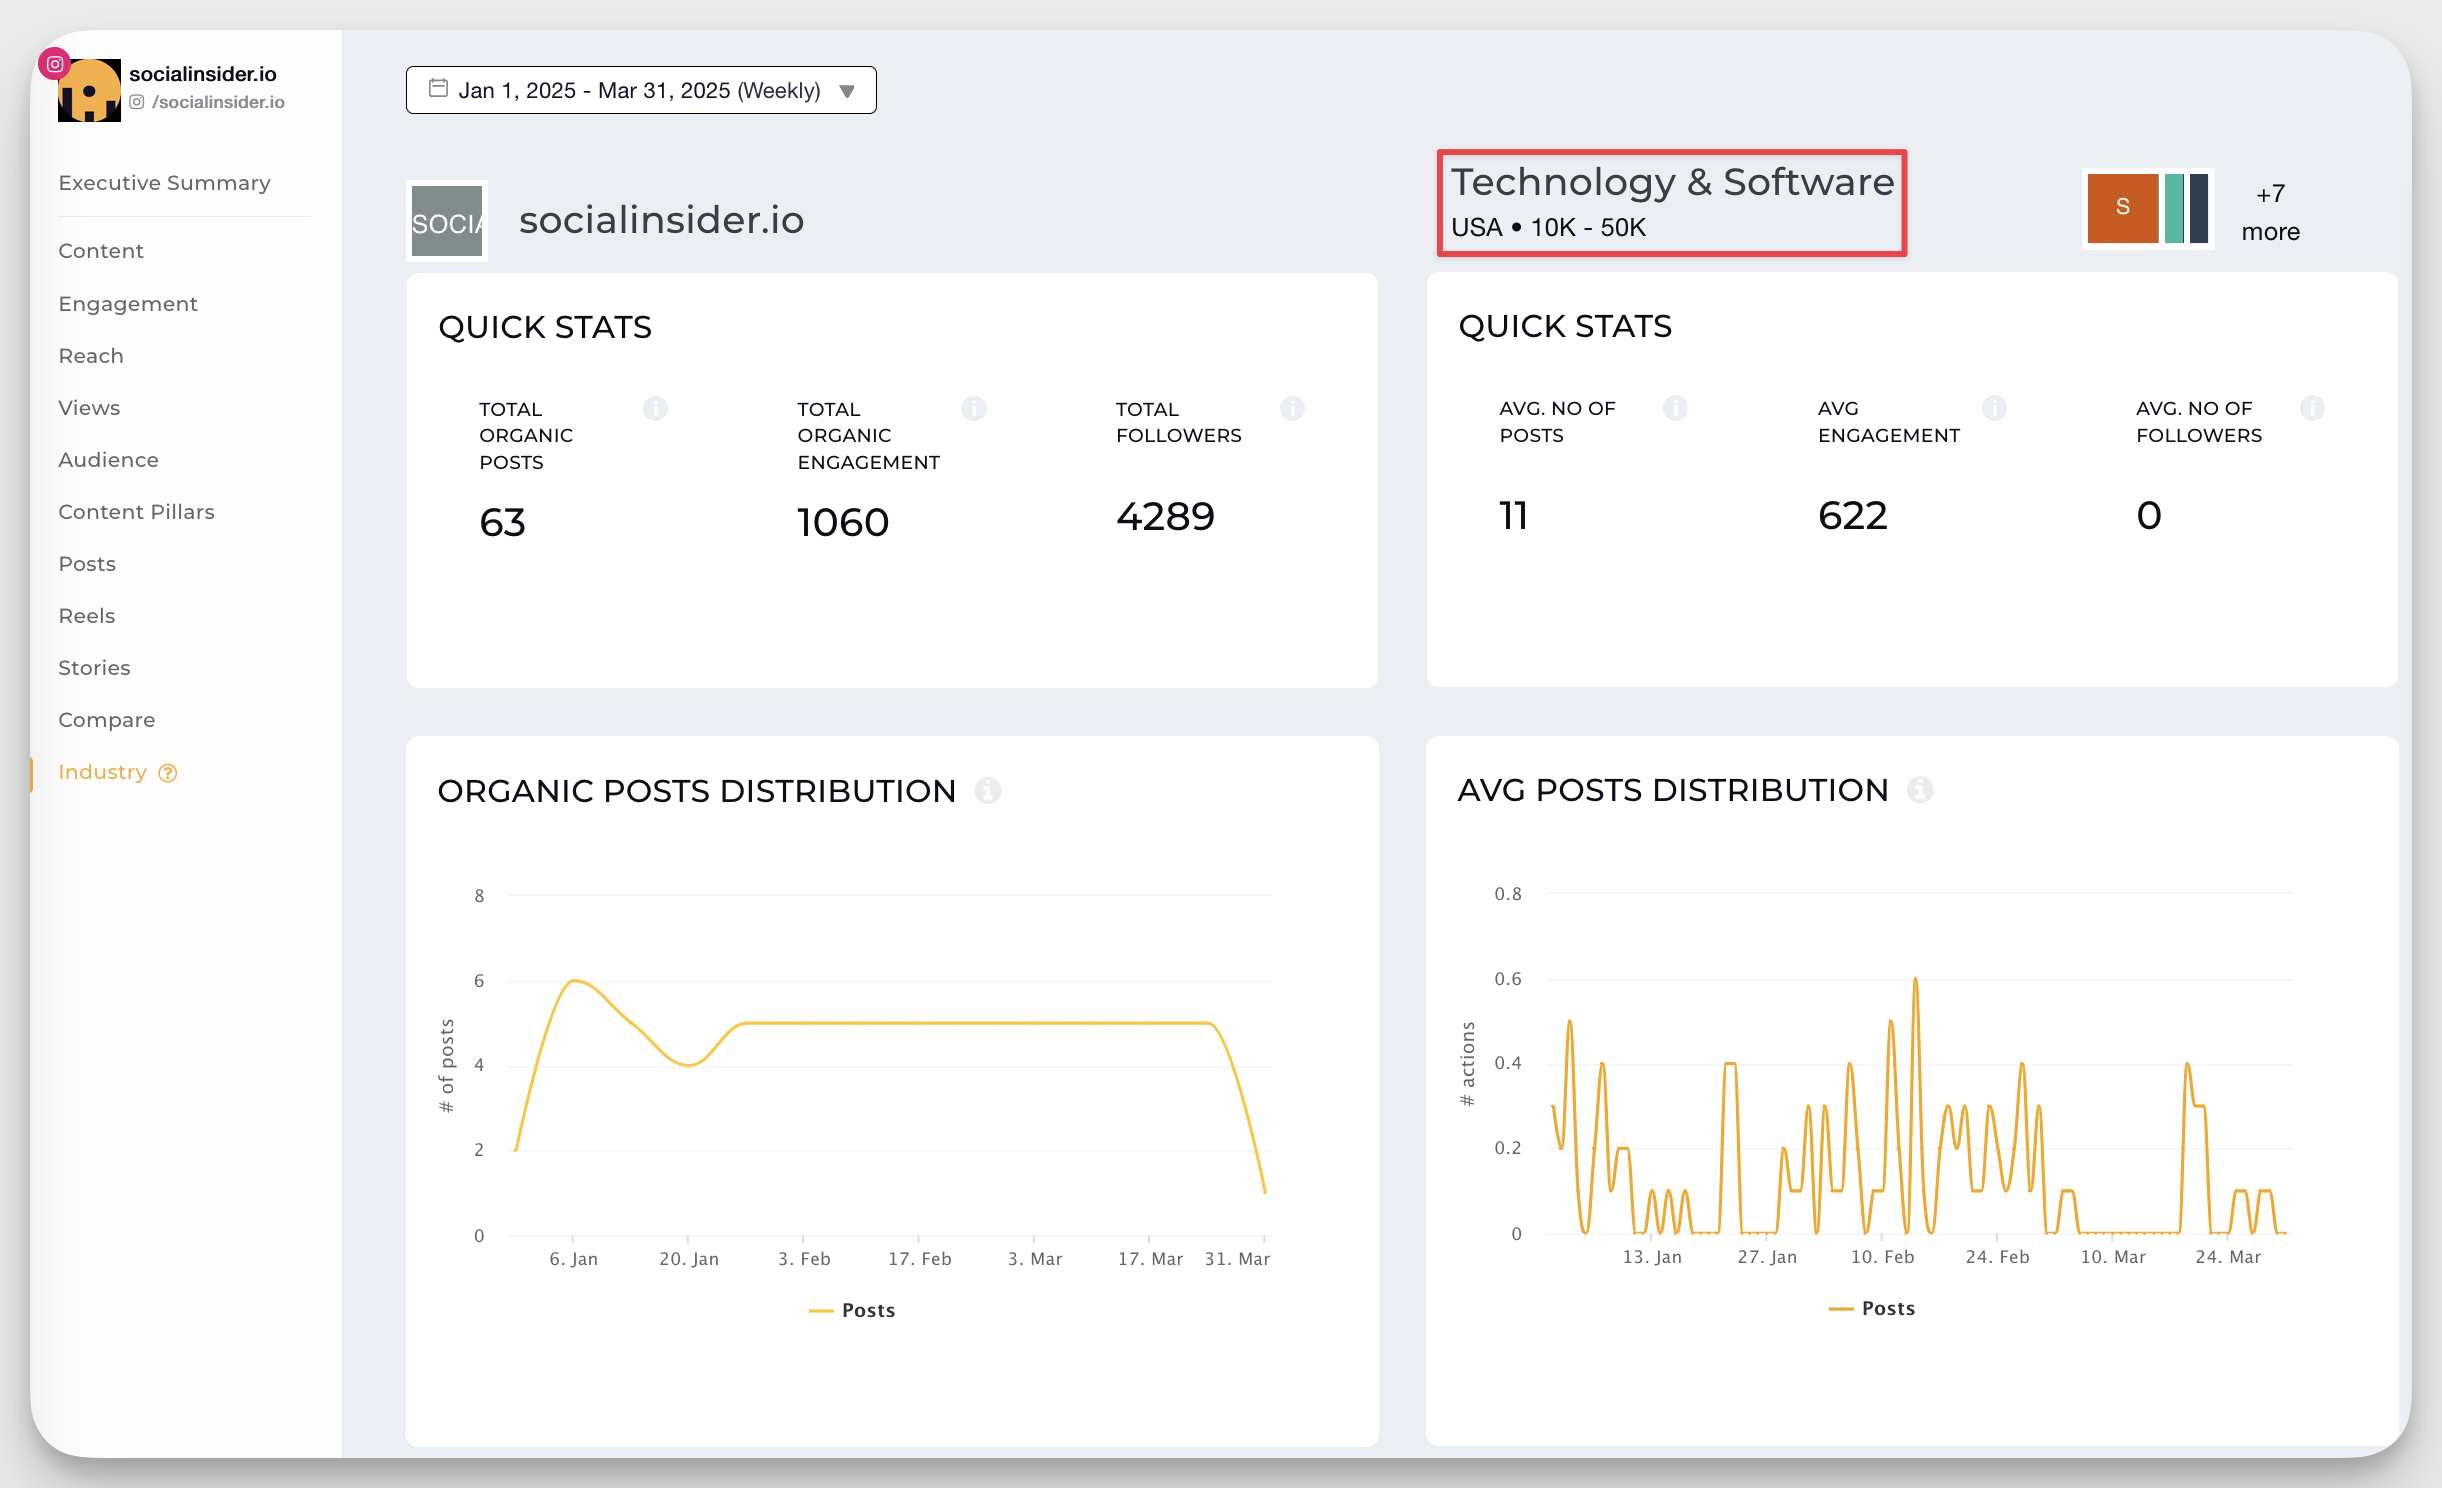Open the Executive Summary section
2442x1488 pixels.
164,183
